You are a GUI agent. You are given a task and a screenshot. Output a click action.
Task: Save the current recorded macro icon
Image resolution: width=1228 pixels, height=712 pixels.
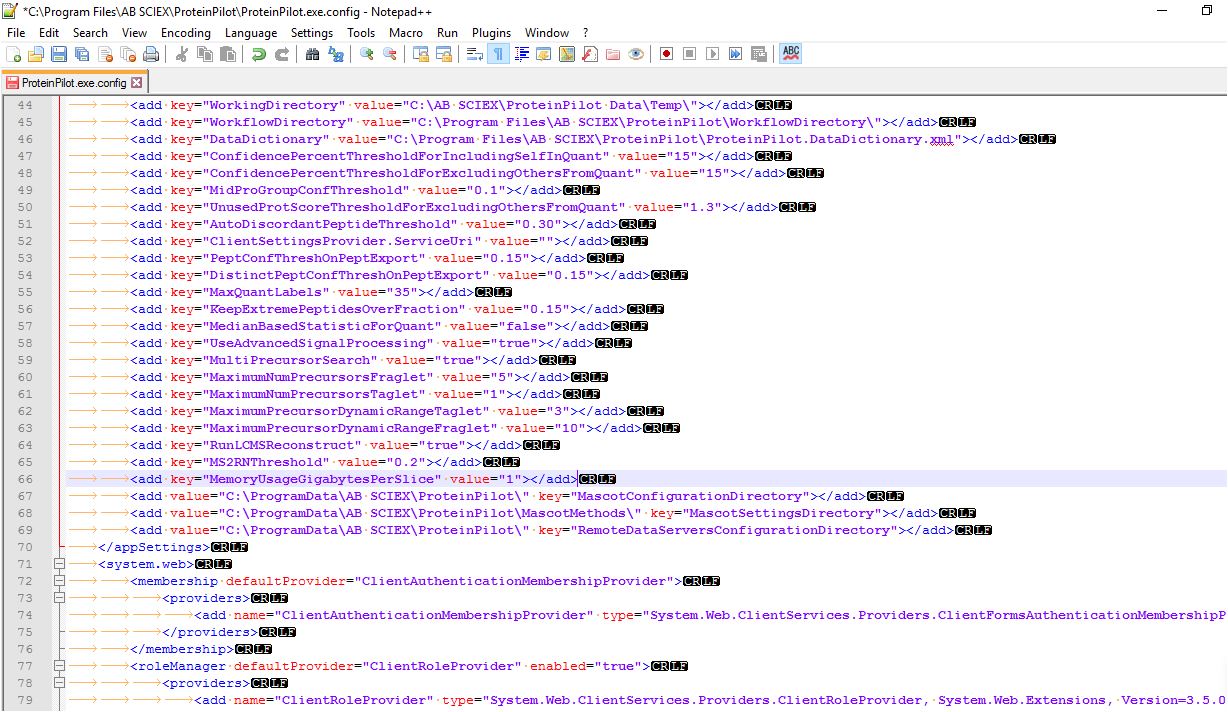[x=759, y=53]
